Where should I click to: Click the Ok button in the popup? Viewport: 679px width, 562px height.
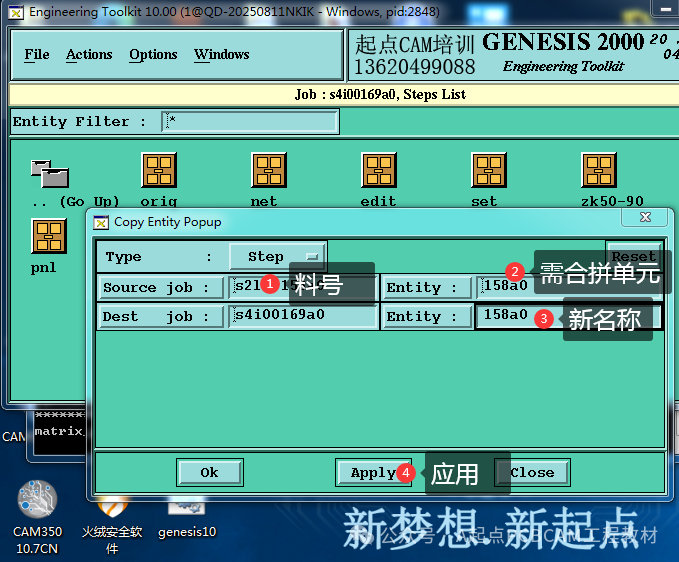[x=210, y=472]
